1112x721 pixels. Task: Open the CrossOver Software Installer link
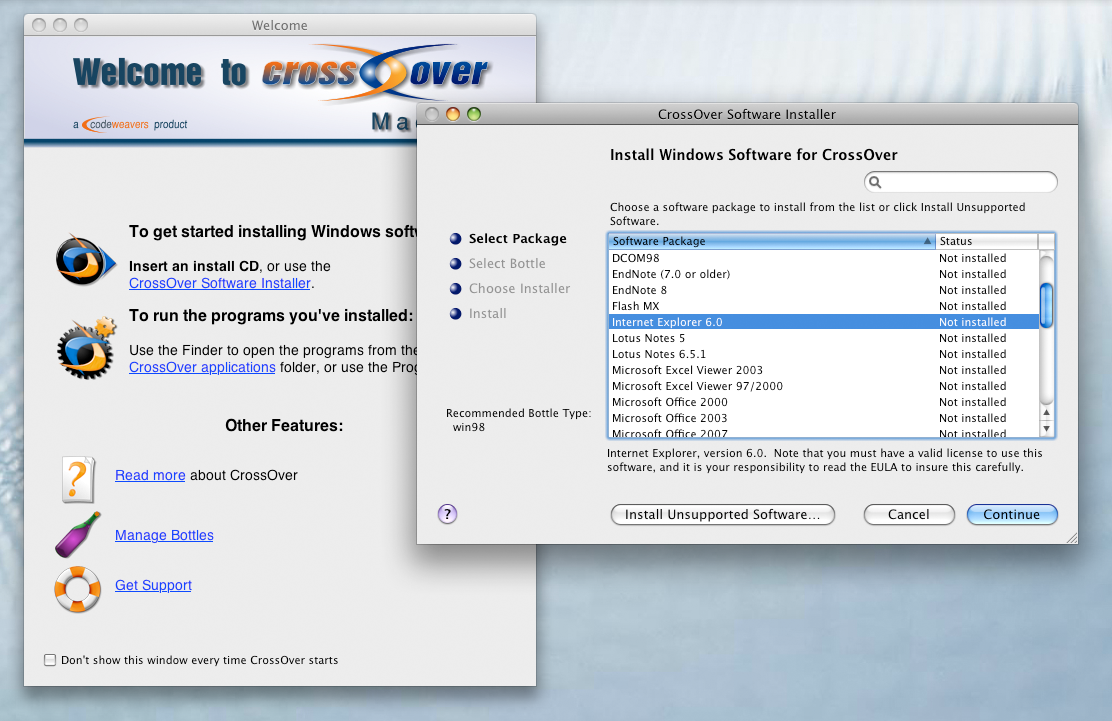[x=220, y=284]
